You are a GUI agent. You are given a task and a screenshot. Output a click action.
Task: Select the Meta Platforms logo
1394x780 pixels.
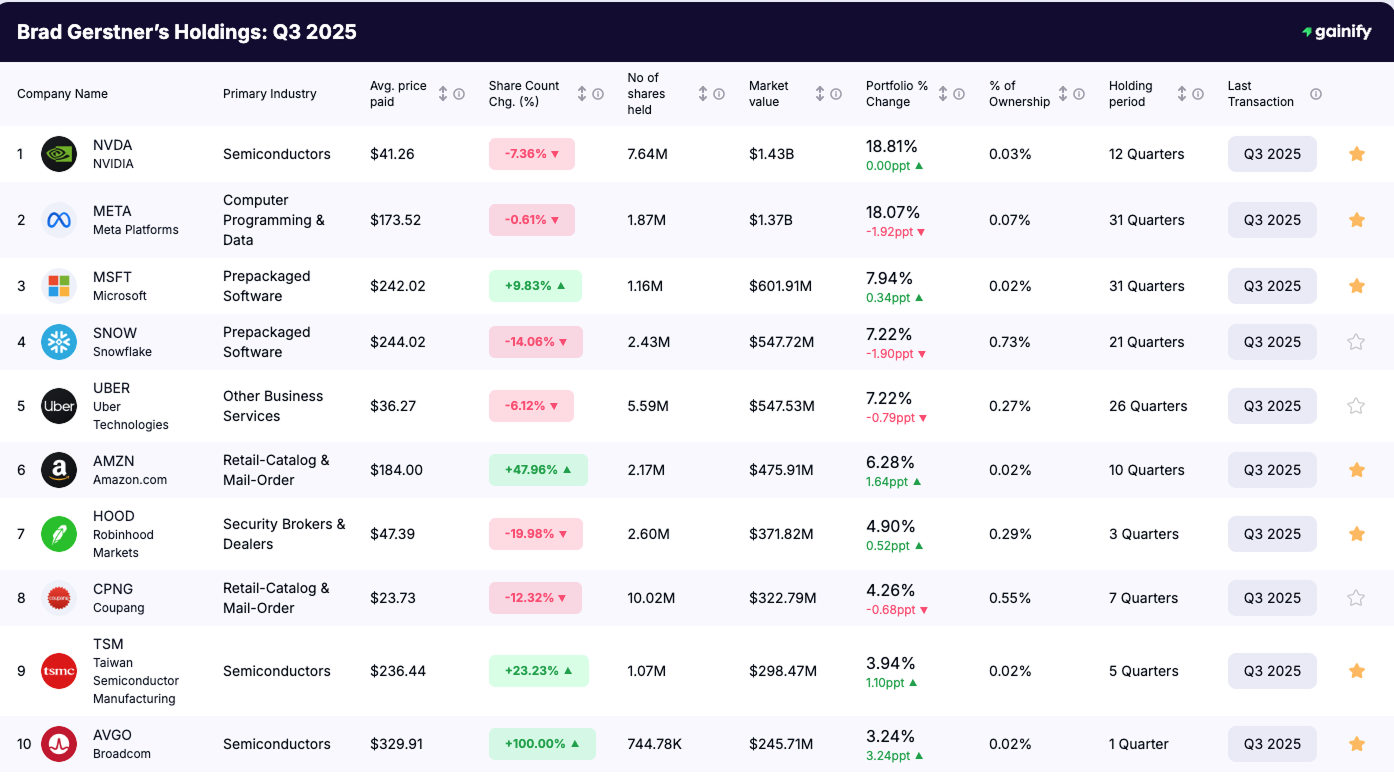[58, 220]
